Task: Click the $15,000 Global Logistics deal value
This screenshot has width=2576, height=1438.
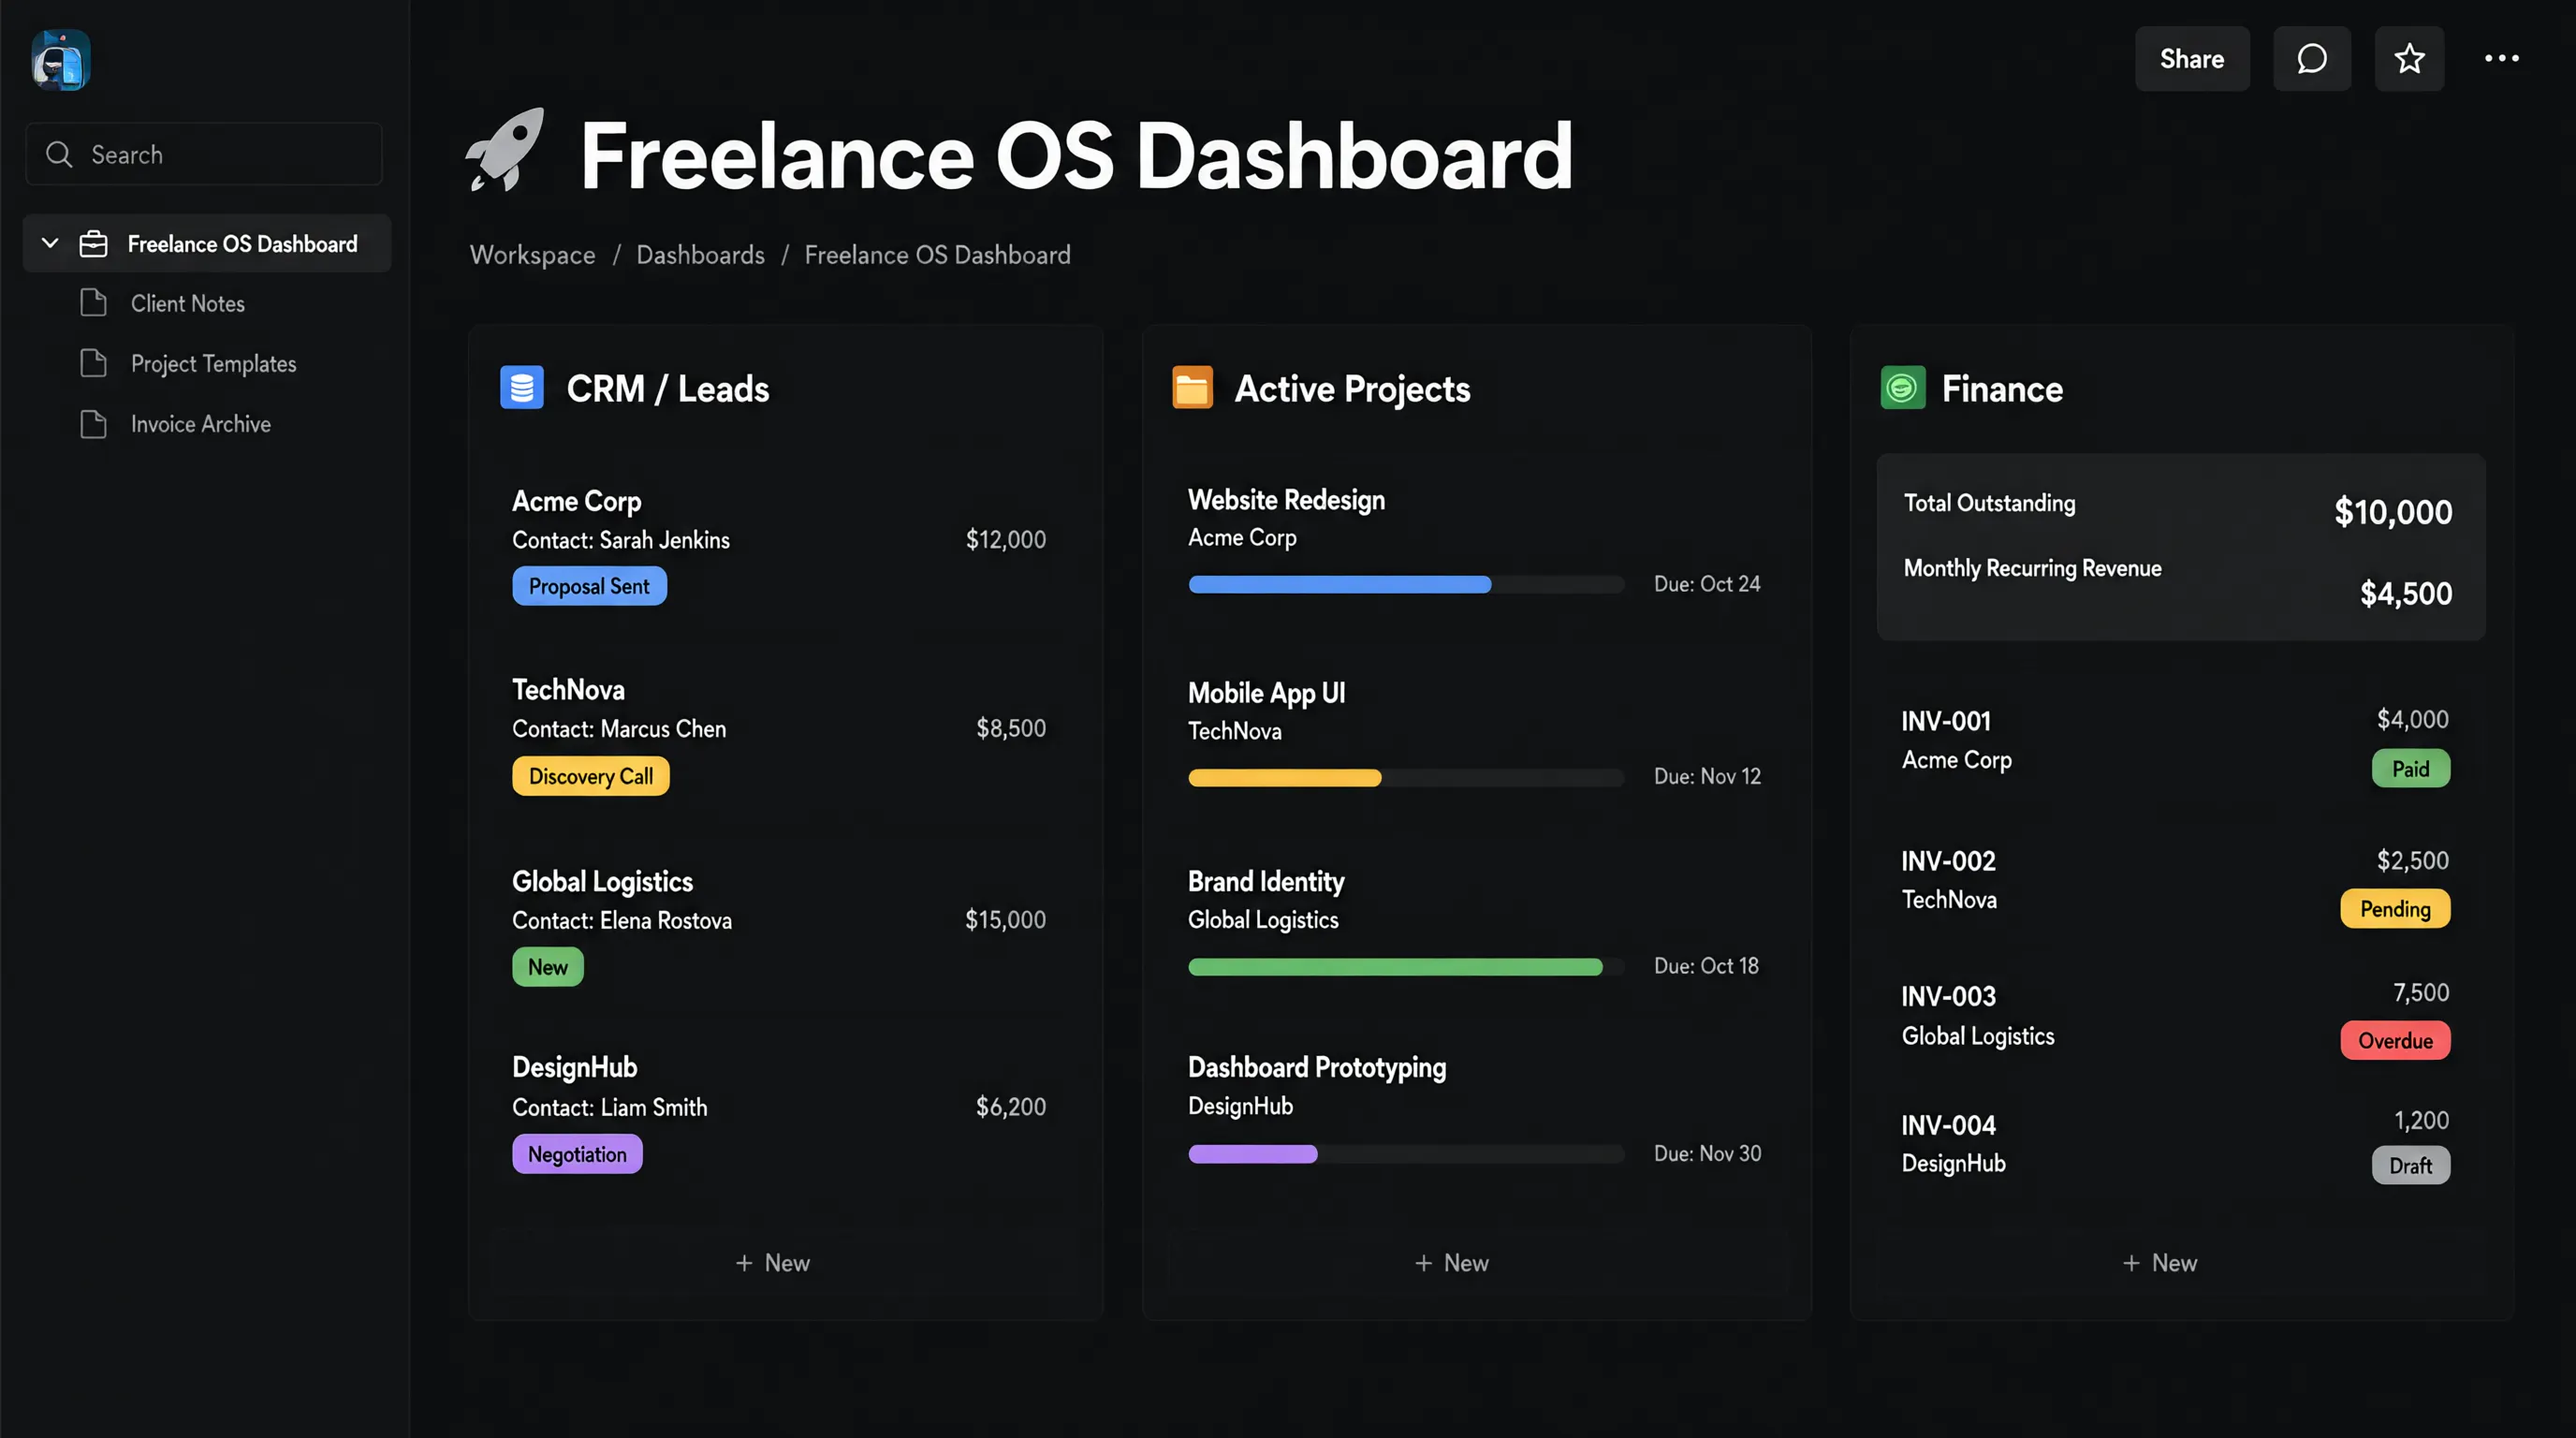Action: pyautogui.click(x=1005, y=920)
